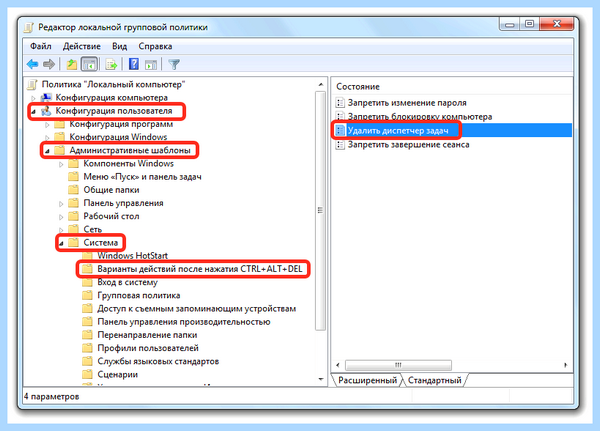Collapse the Система node

pyautogui.click(x=61, y=243)
